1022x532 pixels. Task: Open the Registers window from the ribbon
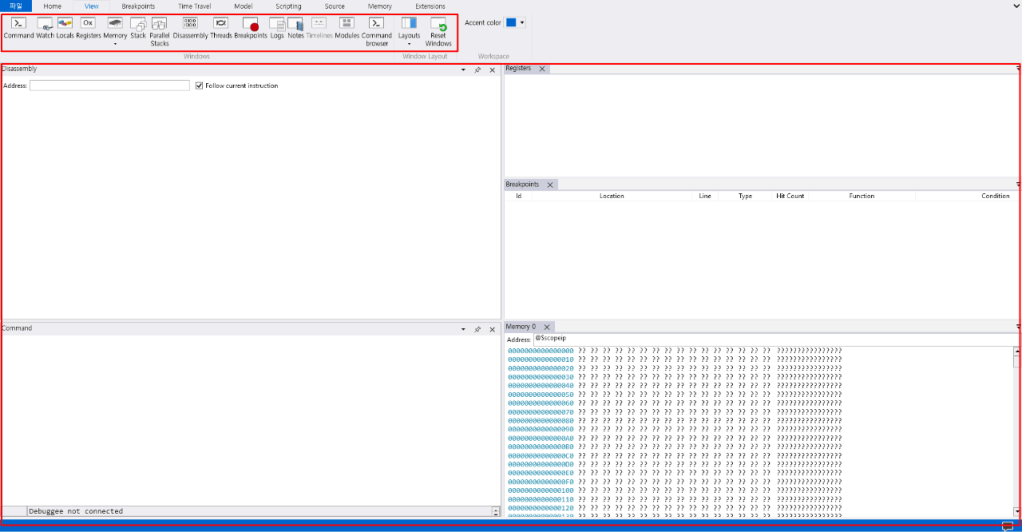[89, 28]
